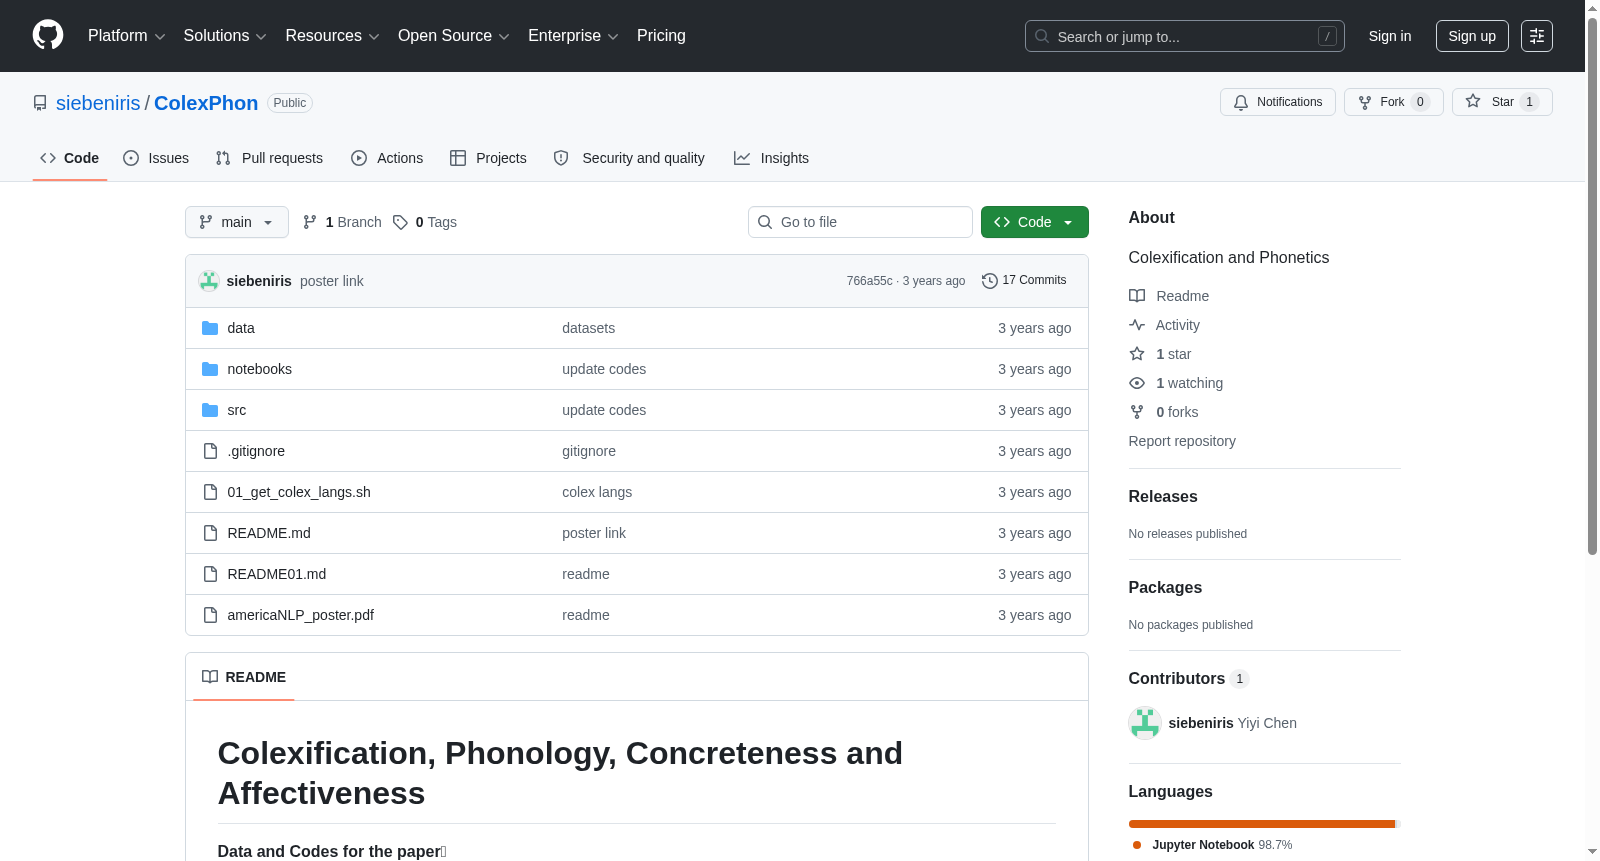Open the Report repository link
Screen dimensions: 1600x861
click(1182, 441)
